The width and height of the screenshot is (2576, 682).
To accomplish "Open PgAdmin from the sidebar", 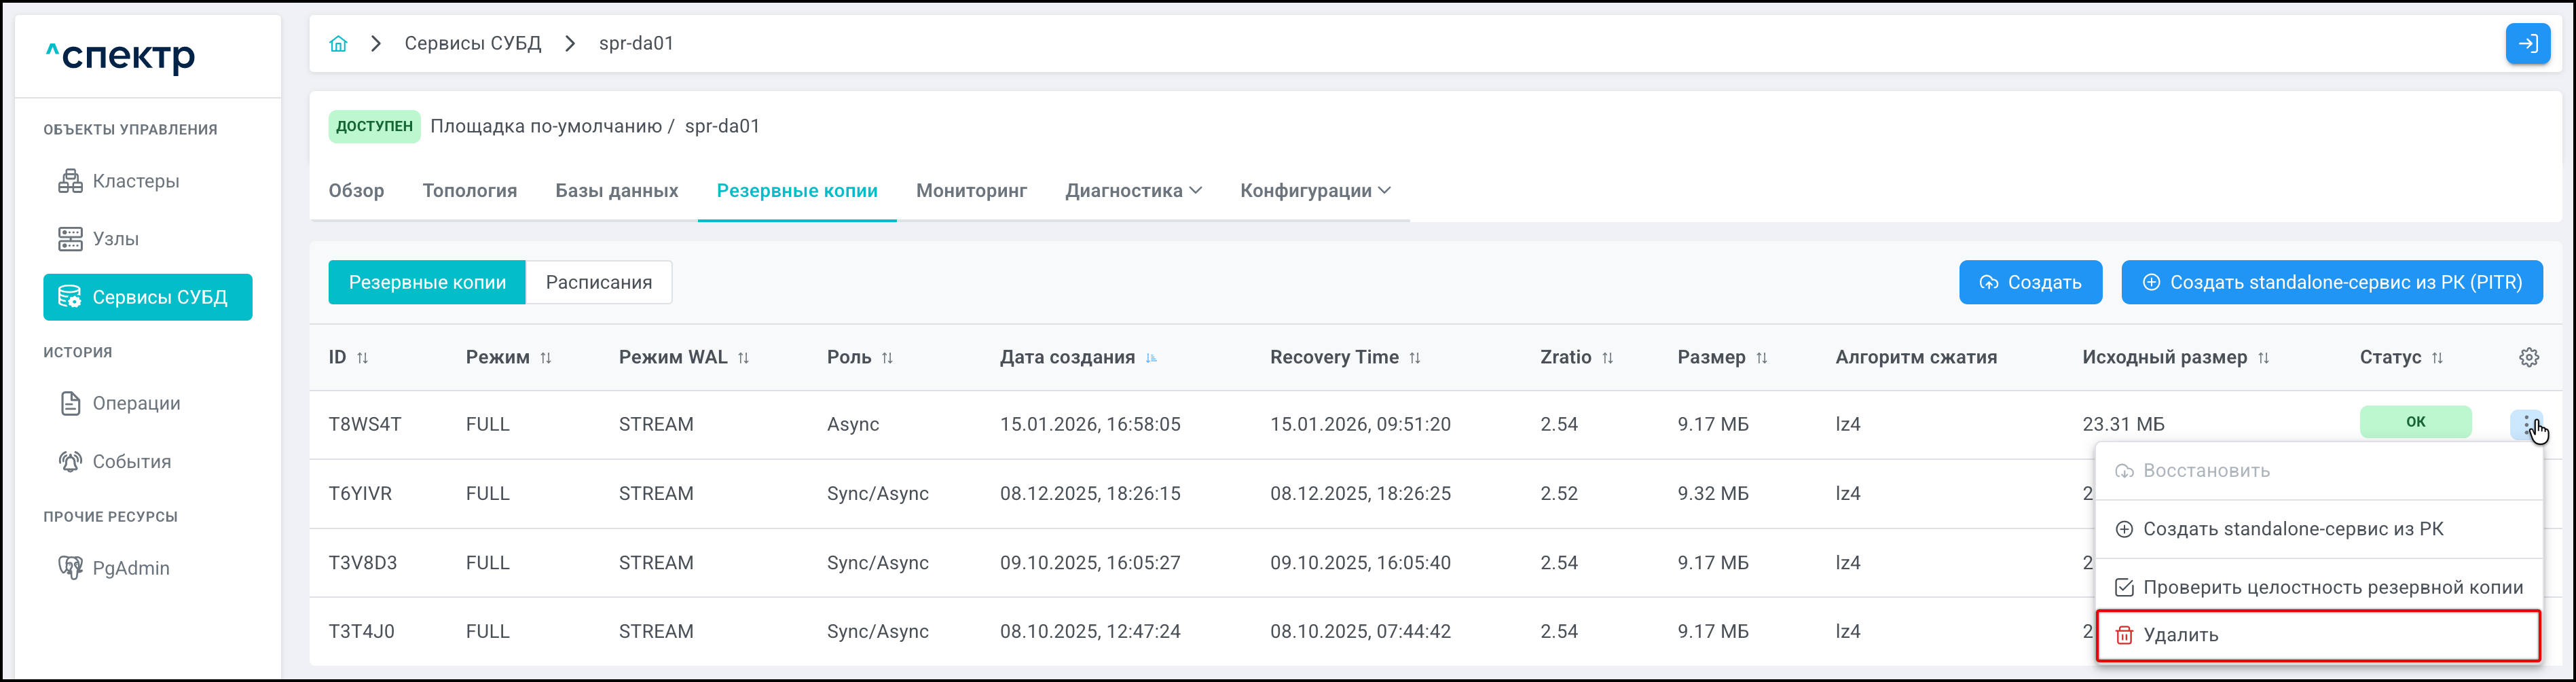I will click(130, 568).
